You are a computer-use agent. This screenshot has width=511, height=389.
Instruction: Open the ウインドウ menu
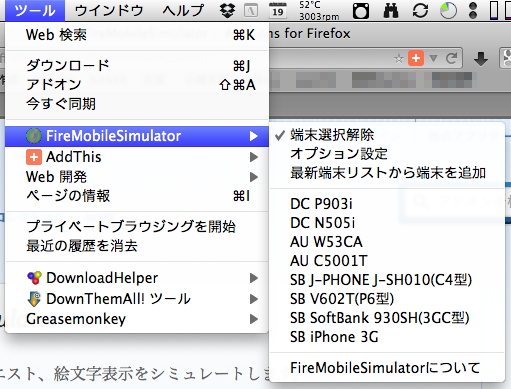pyautogui.click(x=109, y=10)
